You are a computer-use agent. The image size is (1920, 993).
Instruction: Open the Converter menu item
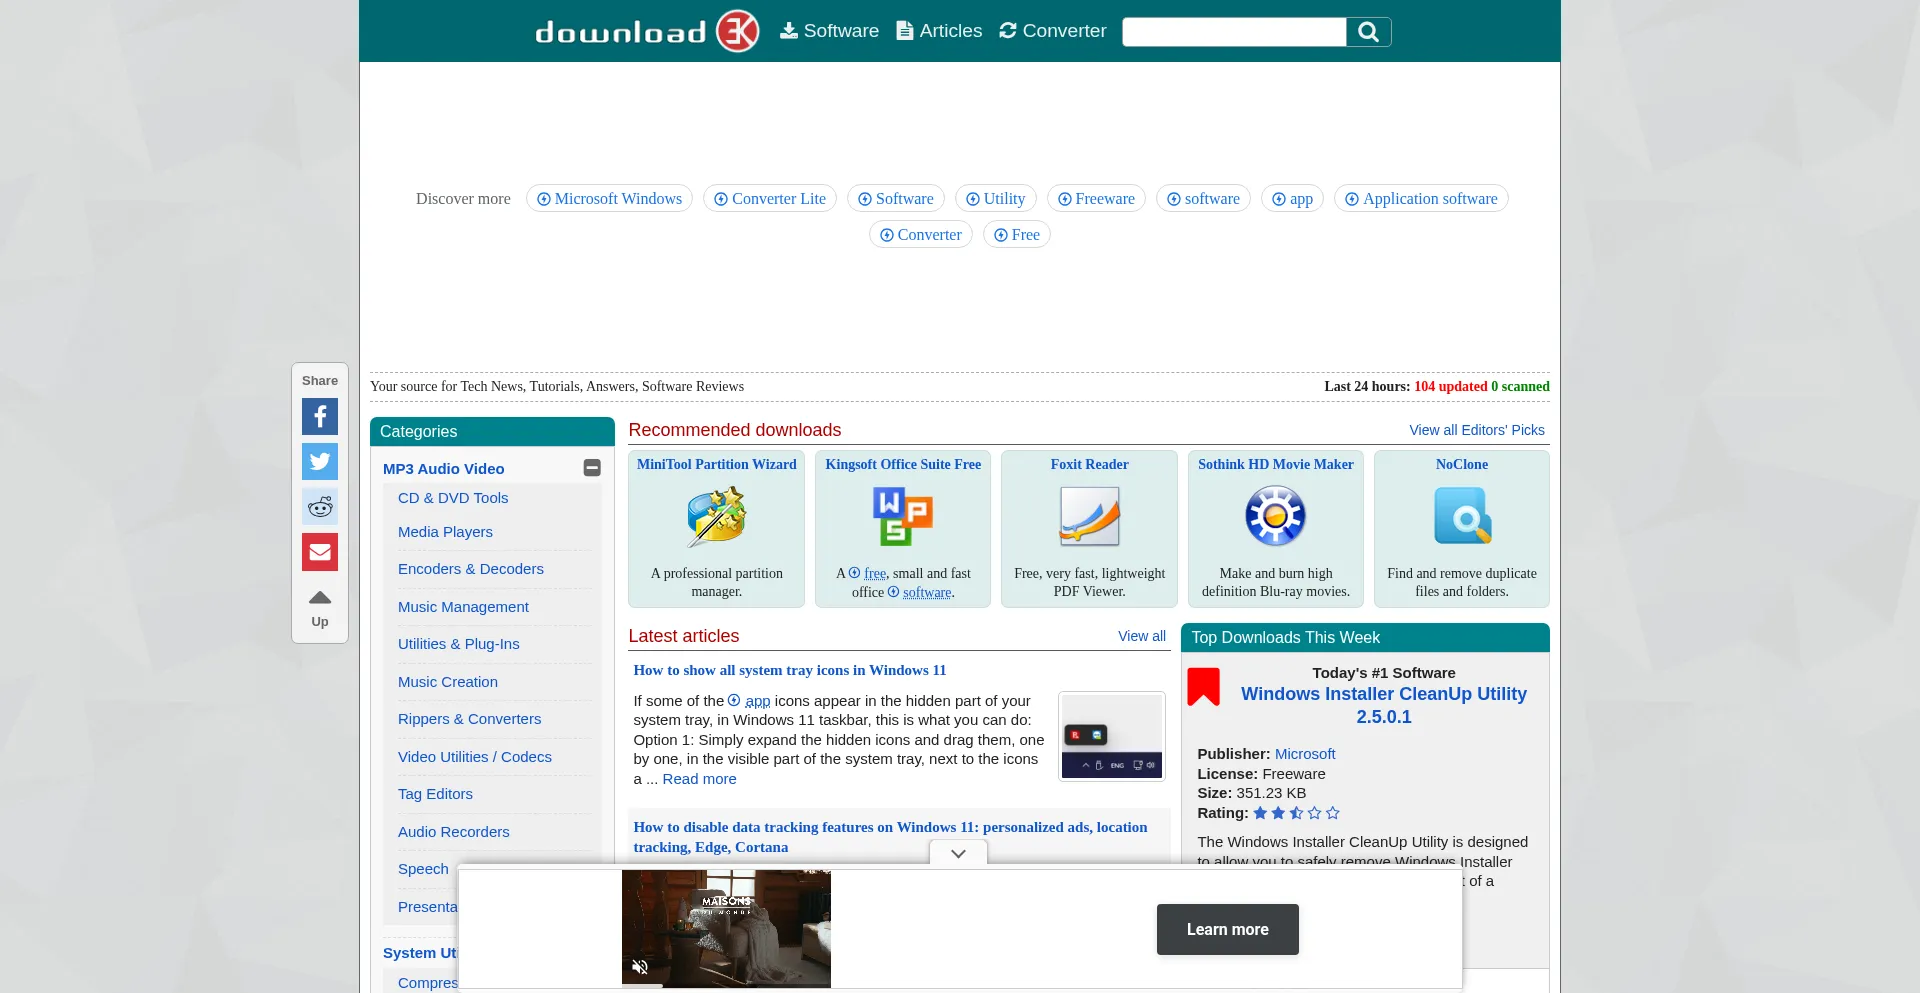(x=1052, y=31)
